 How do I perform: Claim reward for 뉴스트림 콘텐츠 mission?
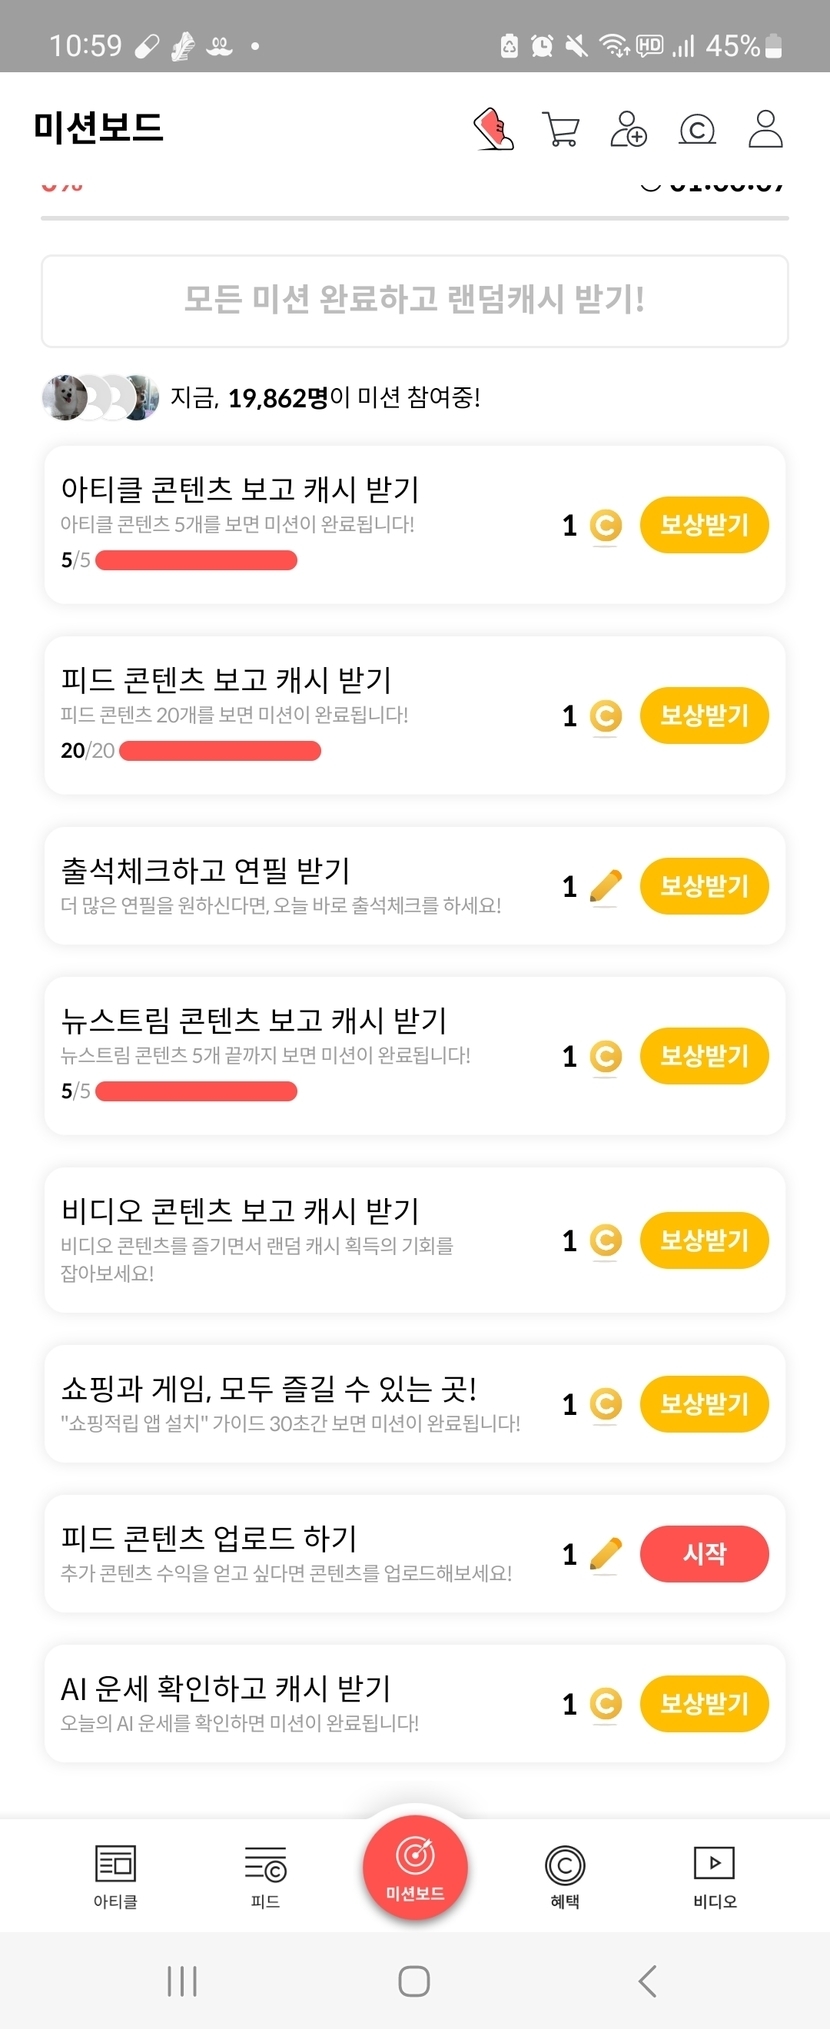704,1056
